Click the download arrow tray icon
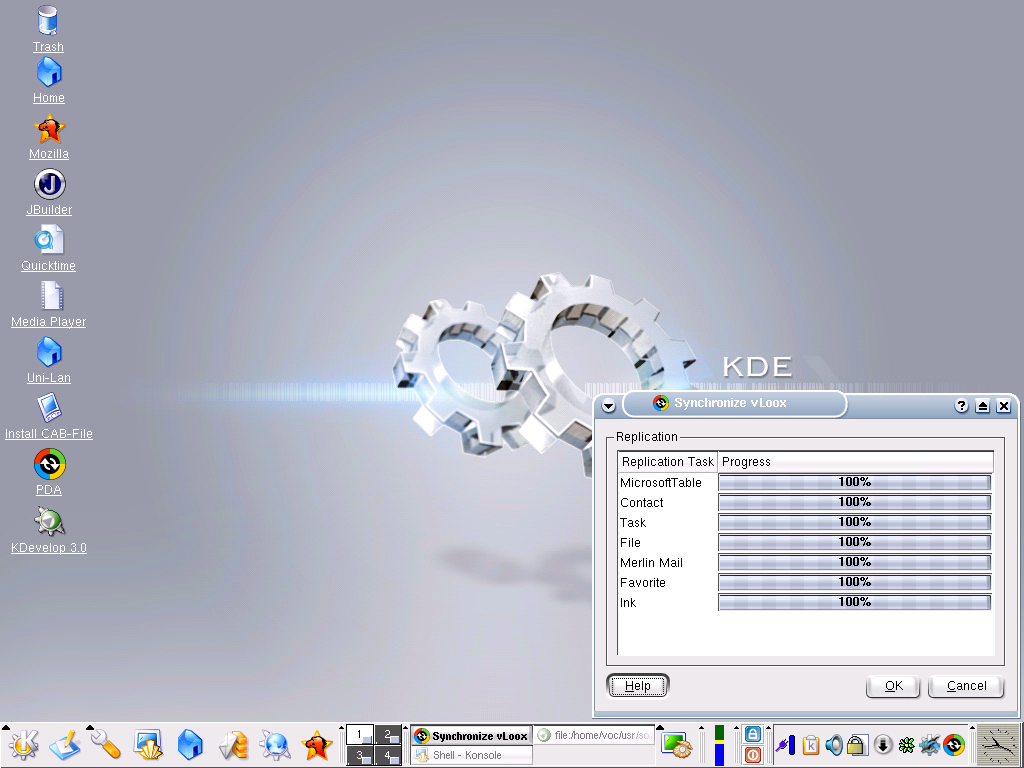This screenshot has width=1024, height=768. pos(882,745)
